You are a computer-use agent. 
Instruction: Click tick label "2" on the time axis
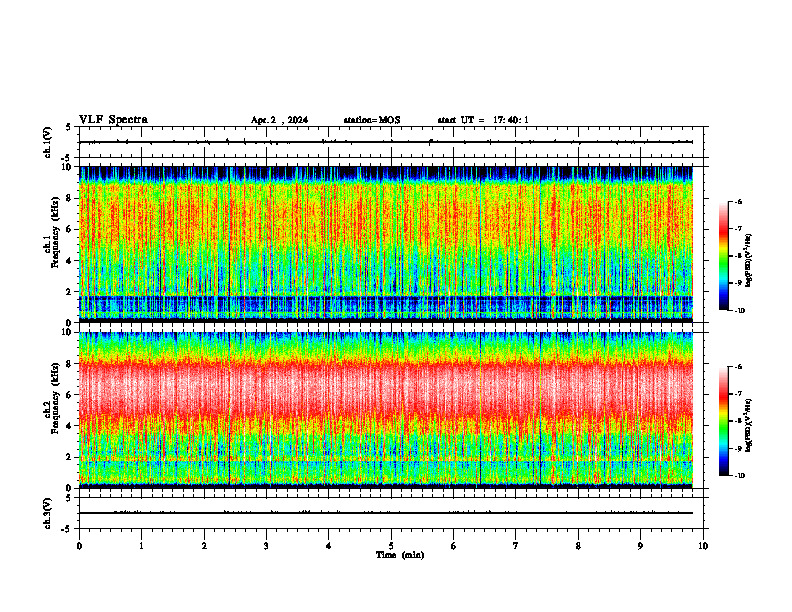[204, 546]
